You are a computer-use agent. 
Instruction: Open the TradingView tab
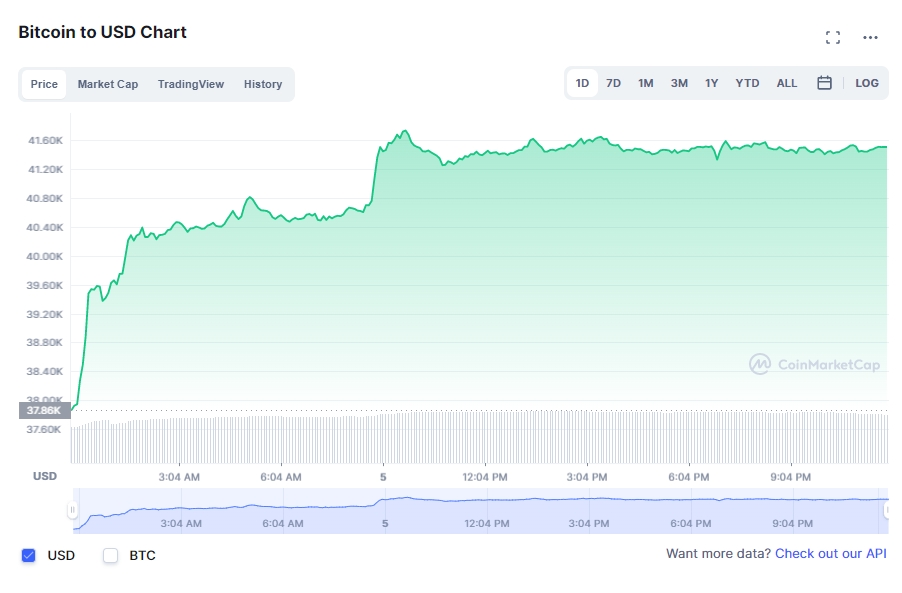coord(191,84)
